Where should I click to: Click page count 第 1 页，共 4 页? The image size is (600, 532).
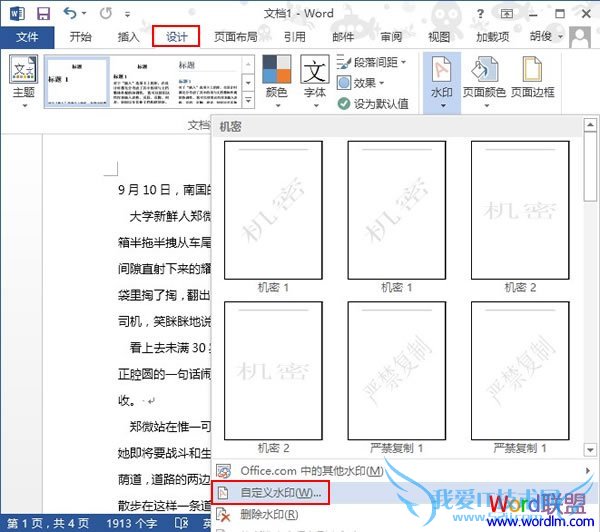47,523
